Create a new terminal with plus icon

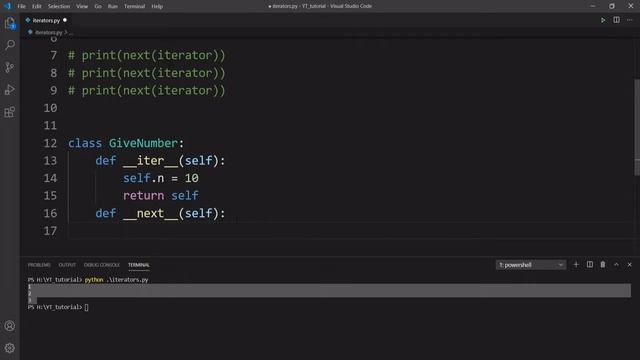[x=576, y=265]
